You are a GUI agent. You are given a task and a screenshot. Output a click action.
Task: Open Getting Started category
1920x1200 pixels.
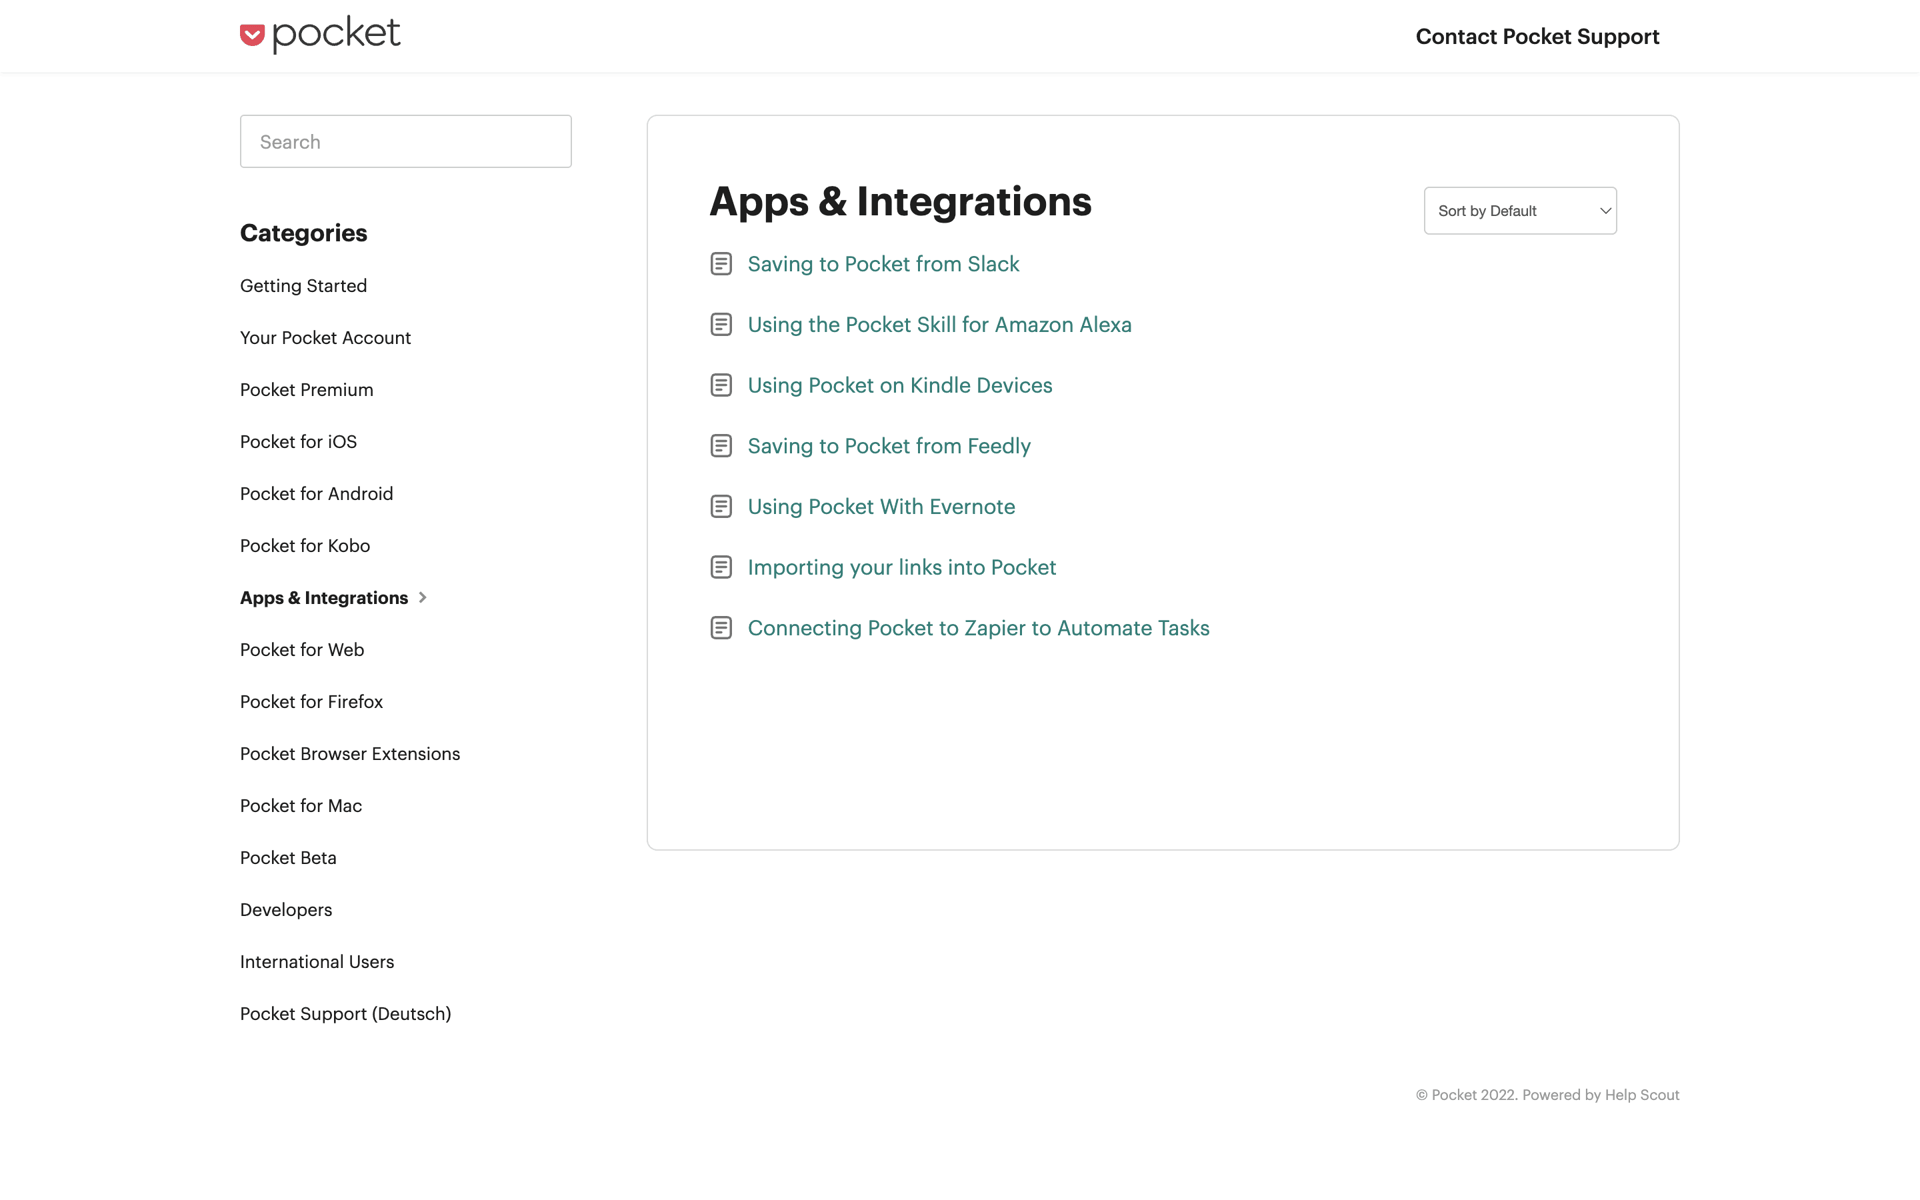303,286
